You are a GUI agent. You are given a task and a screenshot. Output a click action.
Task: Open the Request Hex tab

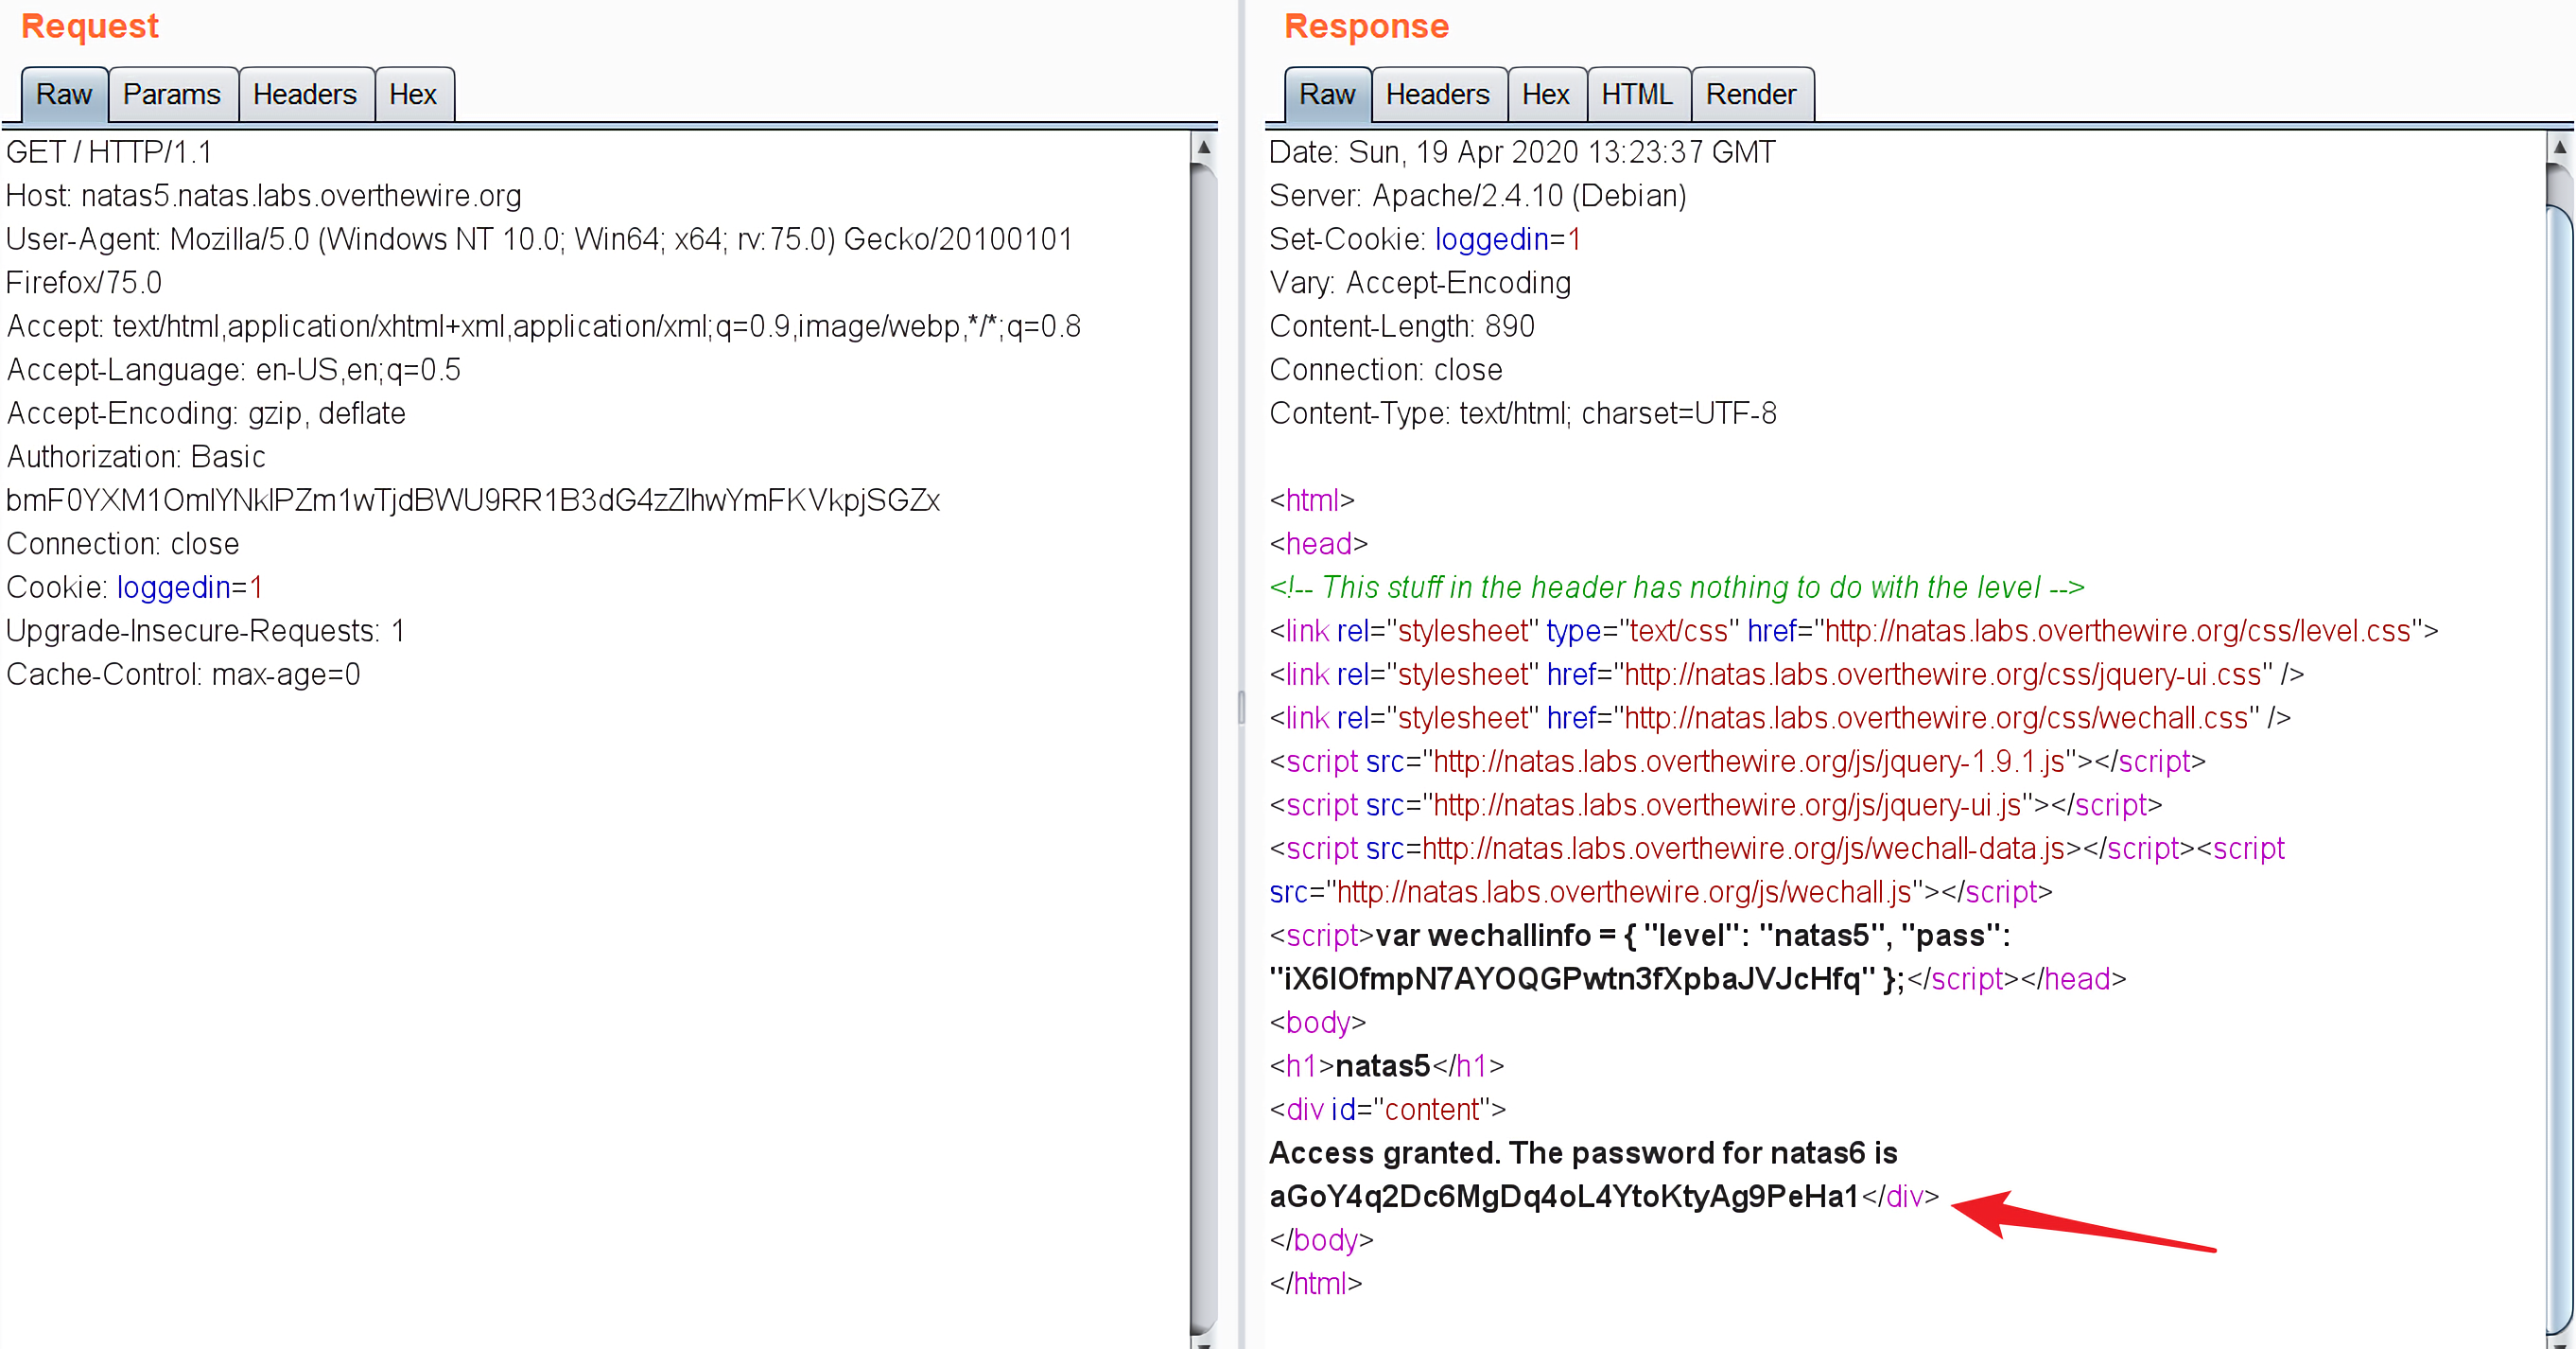[x=413, y=95]
